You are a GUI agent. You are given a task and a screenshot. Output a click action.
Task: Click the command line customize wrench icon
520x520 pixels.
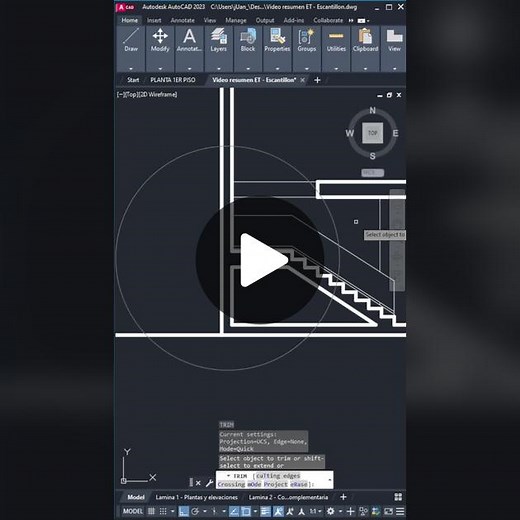(209, 483)
